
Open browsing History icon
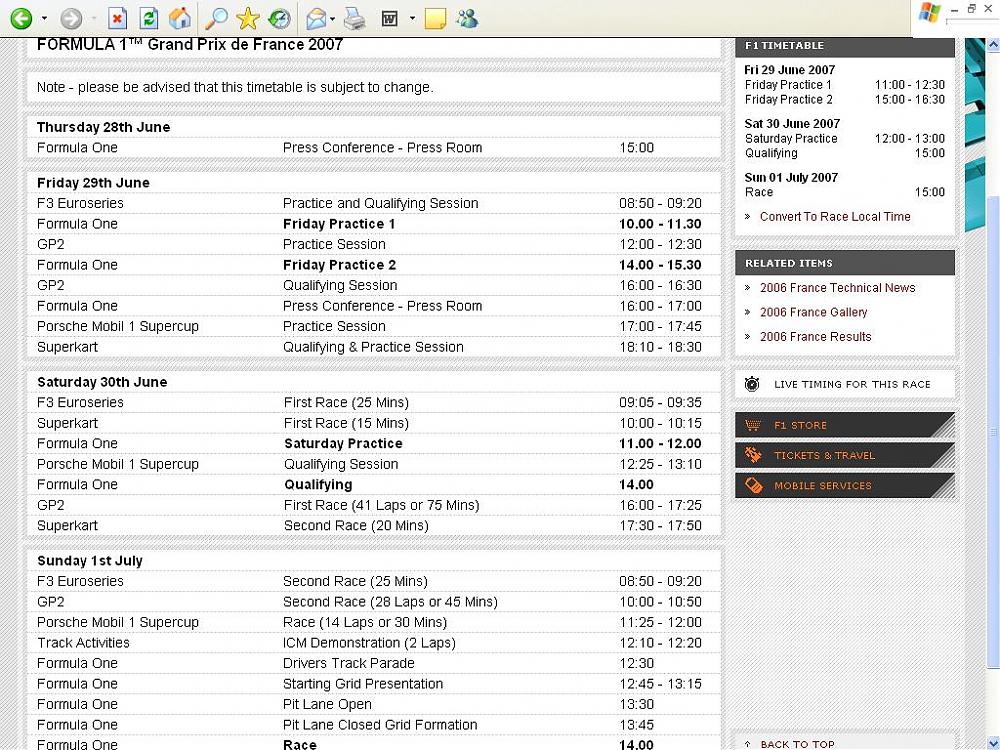280,18
